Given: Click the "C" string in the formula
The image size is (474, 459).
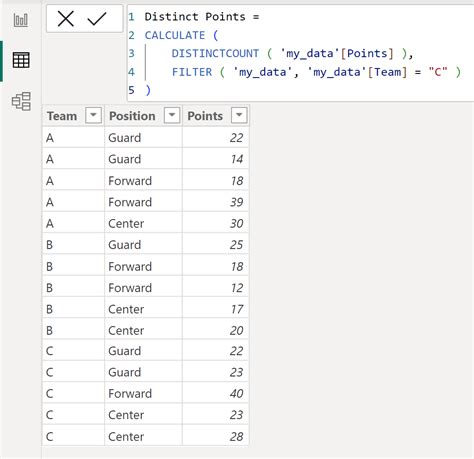Looking at the screenshot, I should point(438,72).
